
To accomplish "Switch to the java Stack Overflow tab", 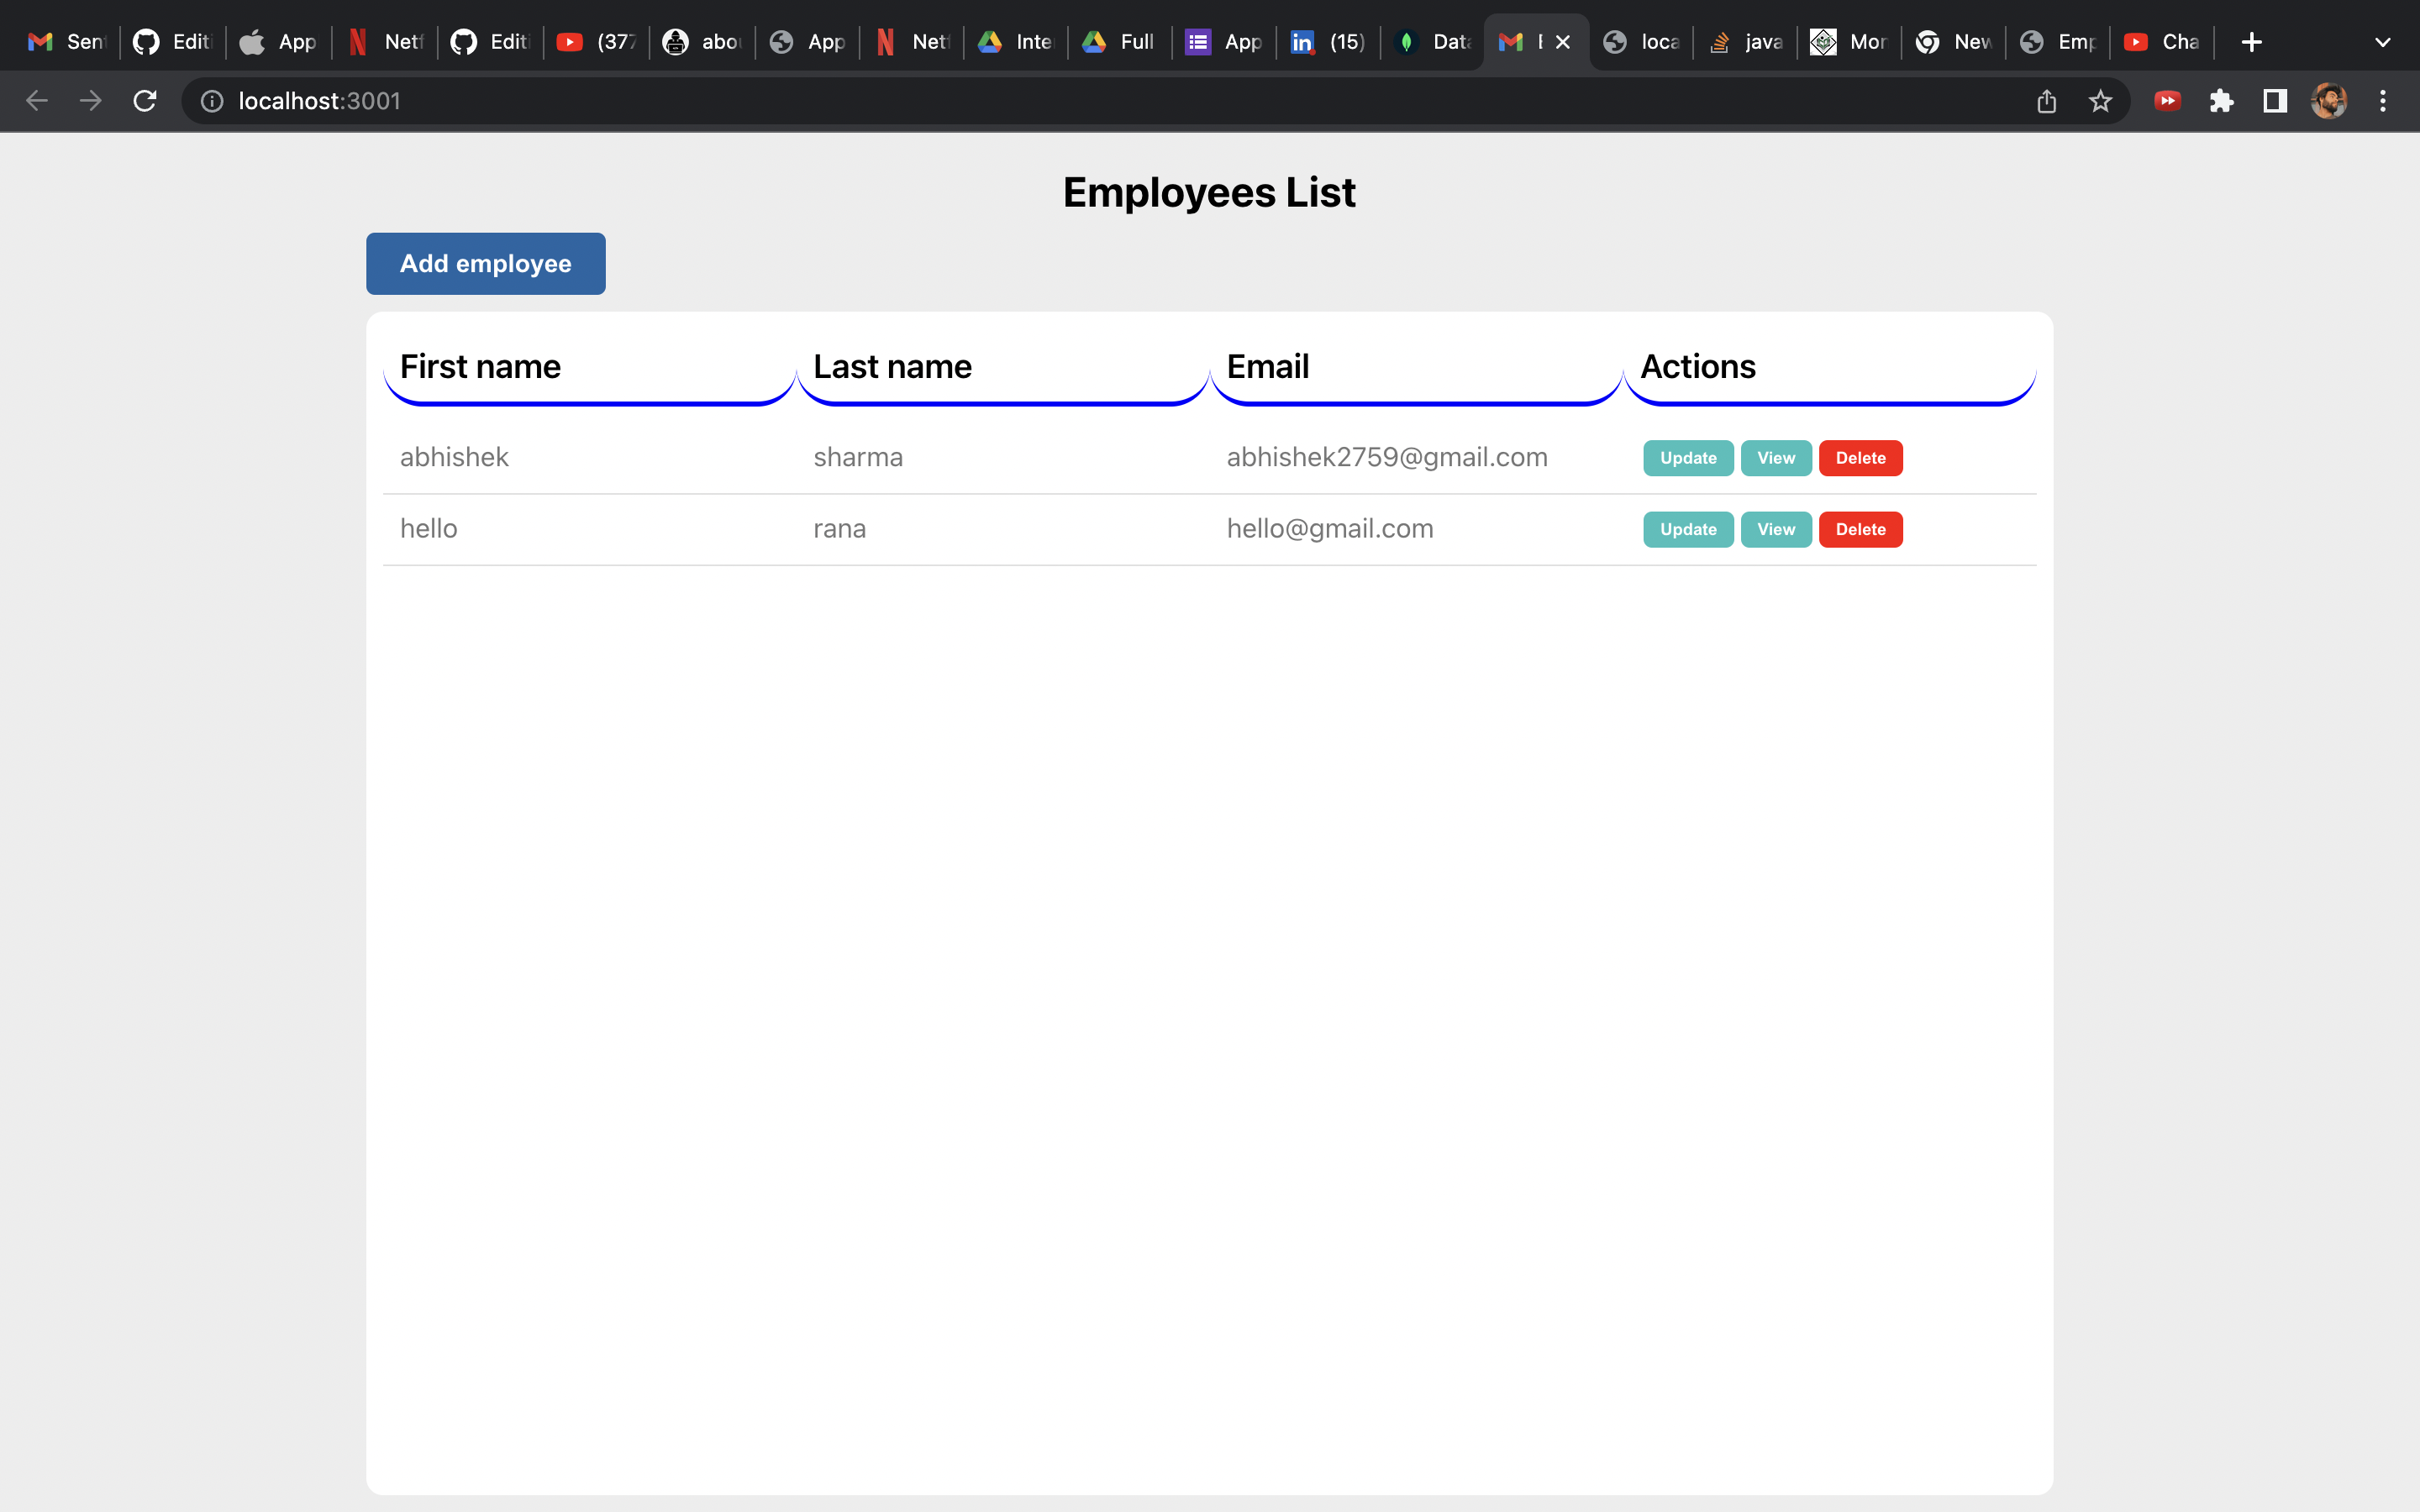I will coord(1745,42).
